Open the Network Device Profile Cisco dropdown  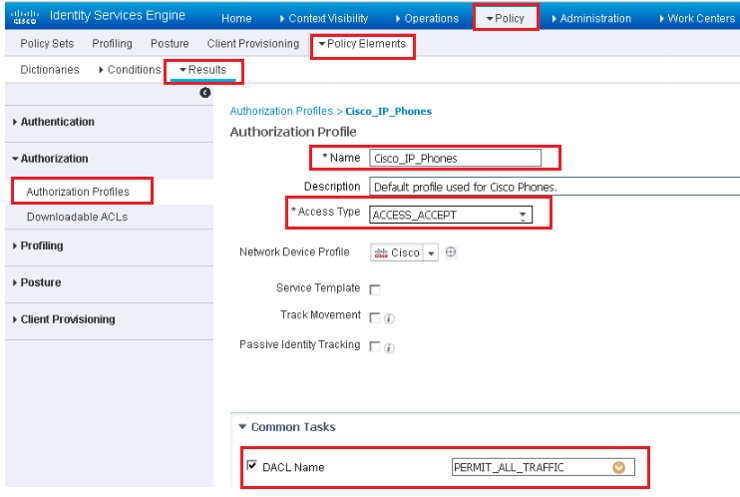[x=404, y=253]
